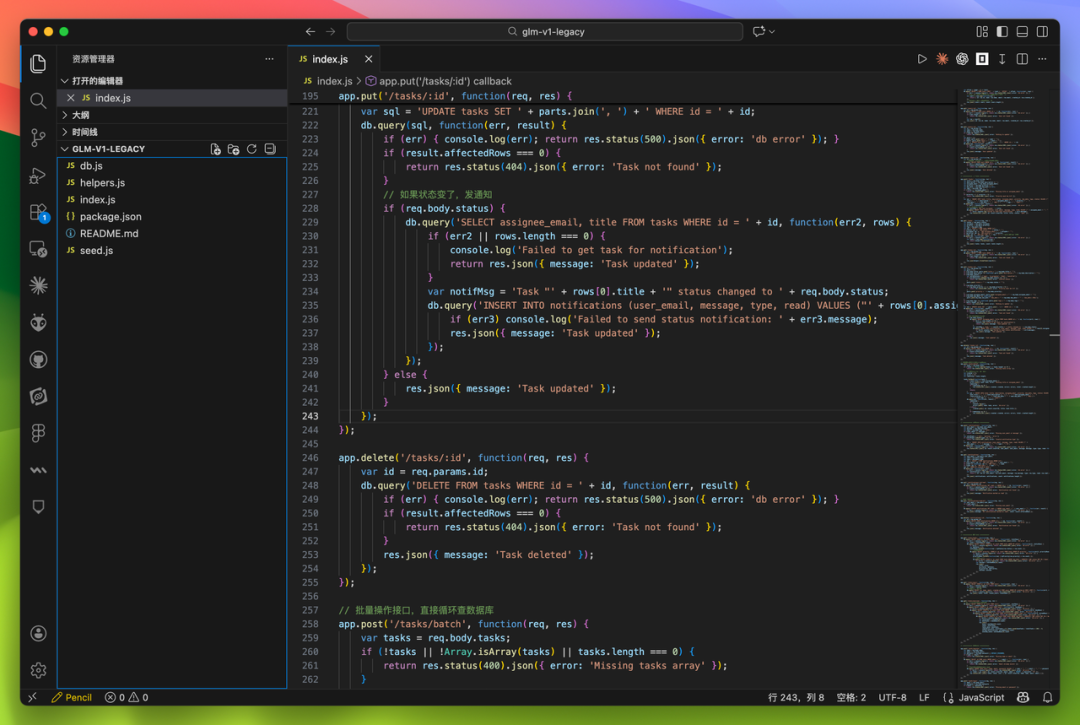Toggle the bottom panel visibility
Image resolution: width=1080 pixels, height=725 pixels.
click(x=1022, y=32)
